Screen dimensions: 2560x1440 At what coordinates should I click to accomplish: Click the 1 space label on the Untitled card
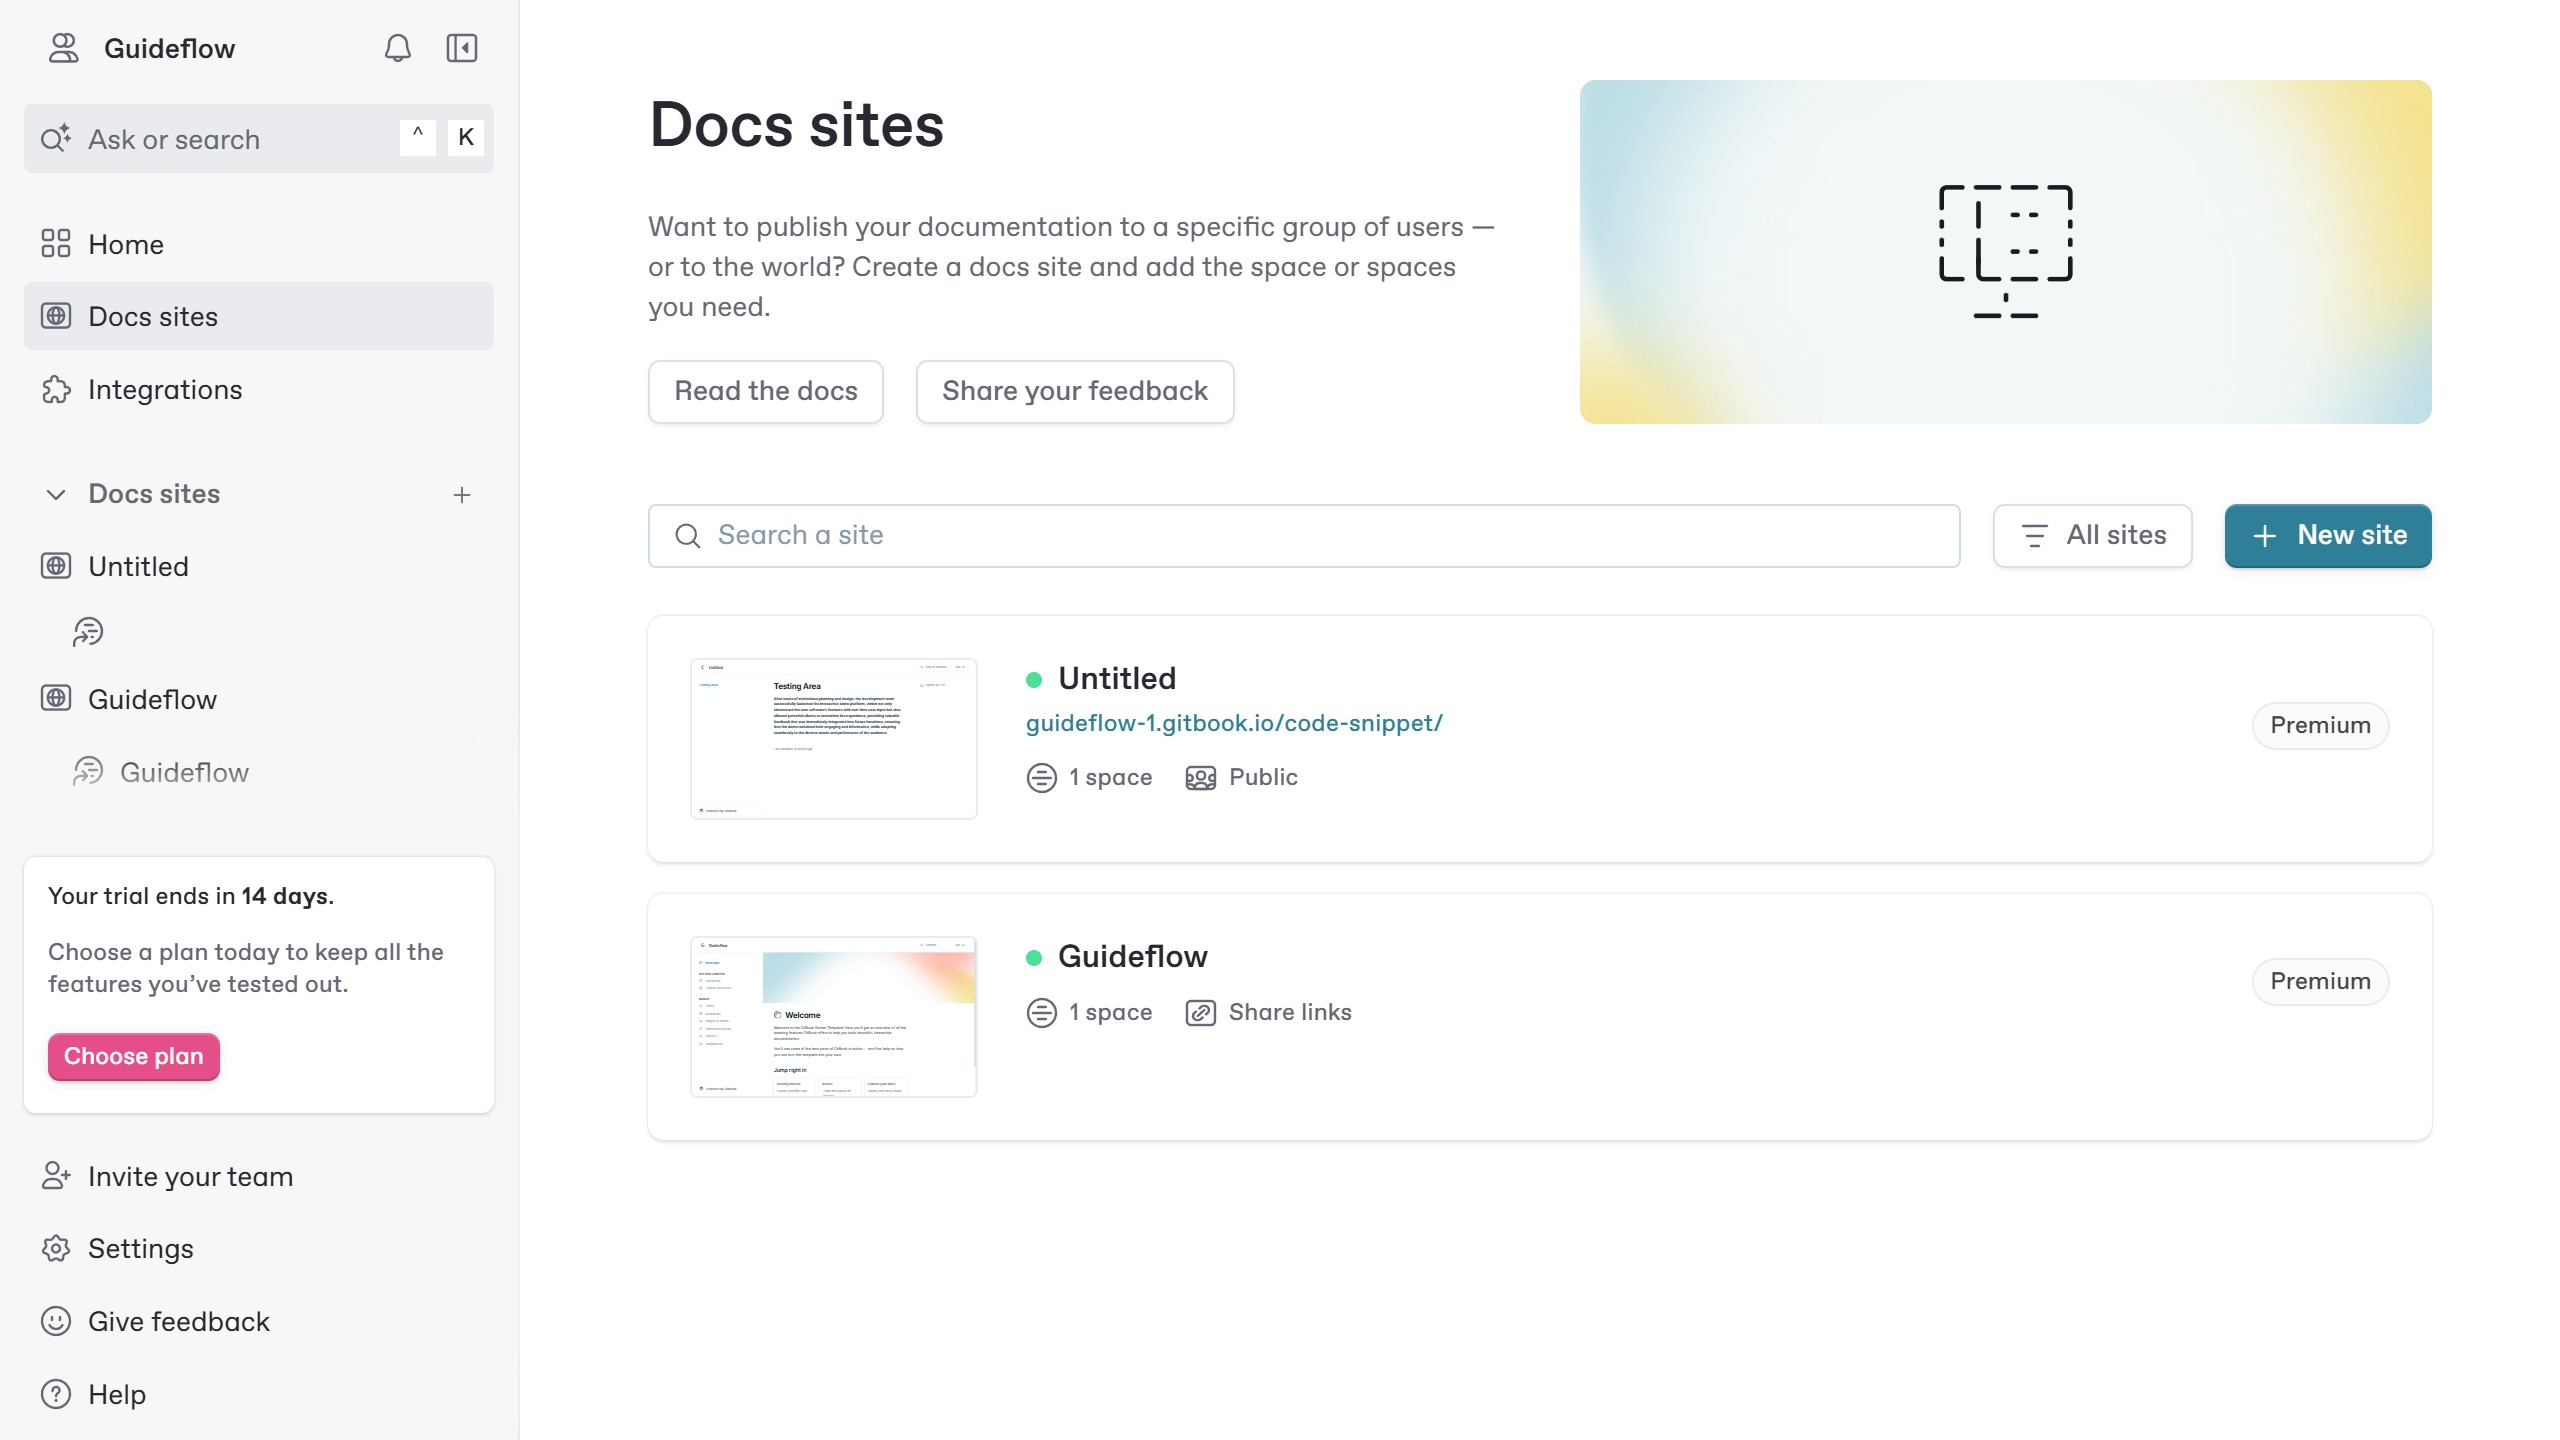[x=1110, y=777]
